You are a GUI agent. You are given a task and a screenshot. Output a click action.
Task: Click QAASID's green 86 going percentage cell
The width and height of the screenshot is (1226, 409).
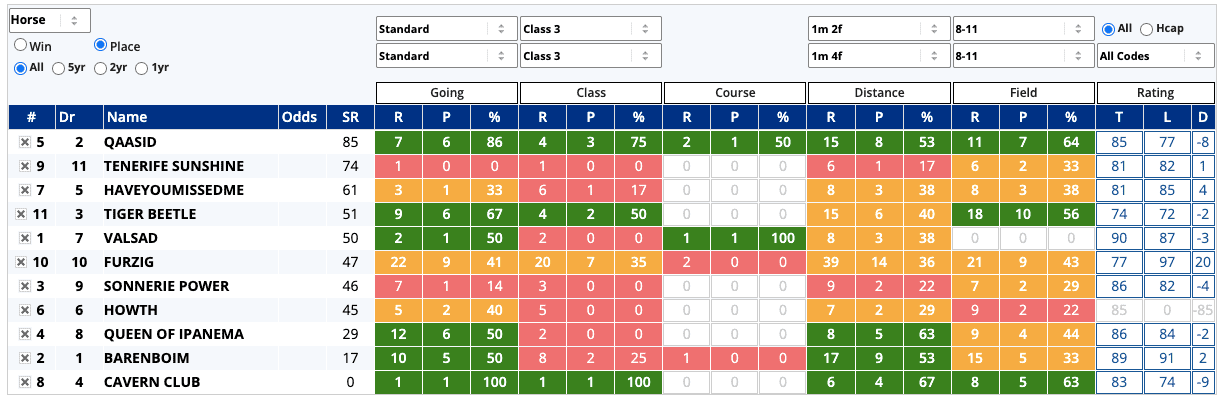tap(493, 142)
